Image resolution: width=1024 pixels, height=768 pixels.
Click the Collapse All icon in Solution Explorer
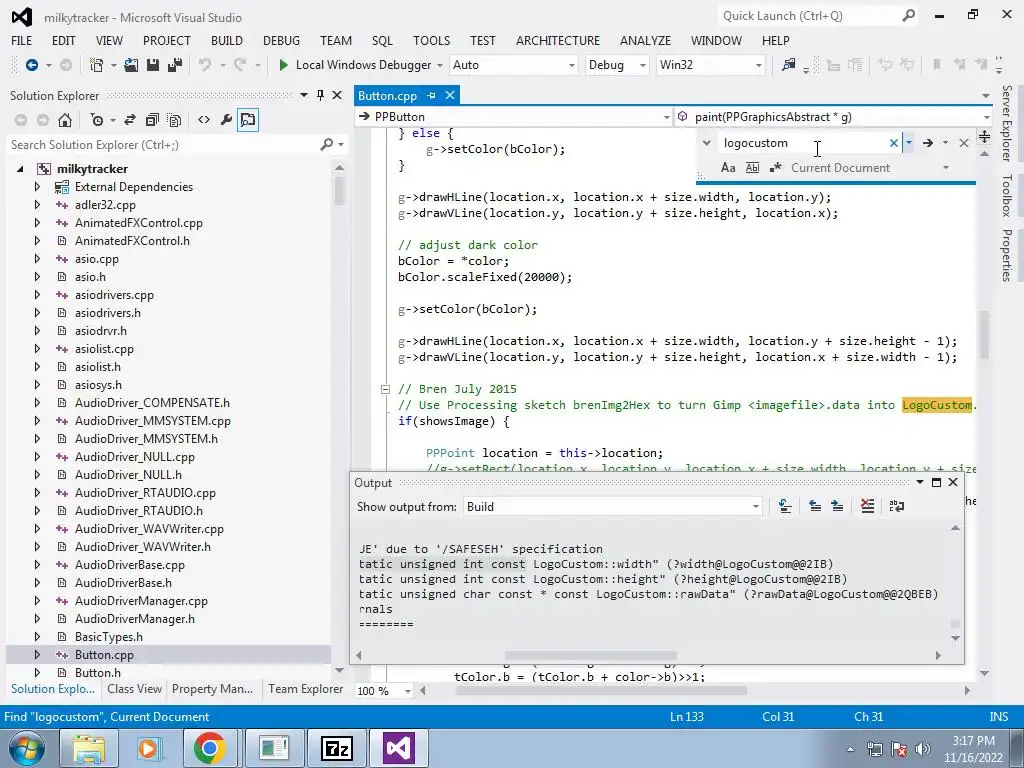point(152,120)
